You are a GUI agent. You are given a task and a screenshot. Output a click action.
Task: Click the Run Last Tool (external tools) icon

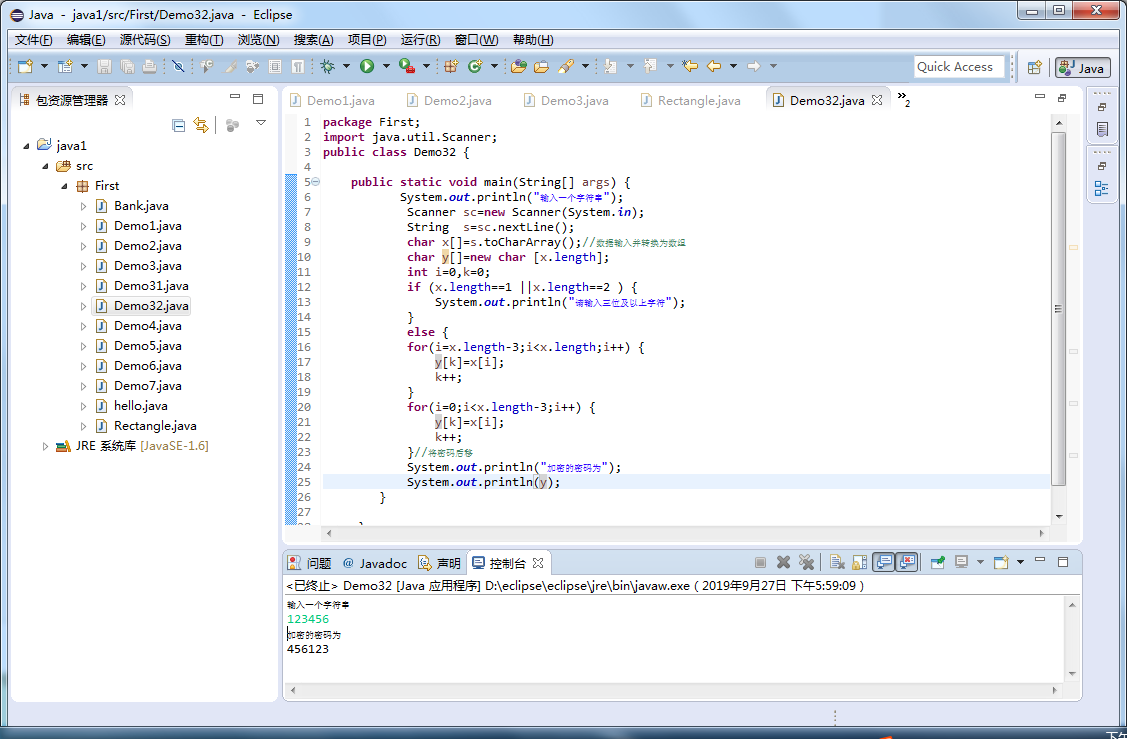[407, 66]
